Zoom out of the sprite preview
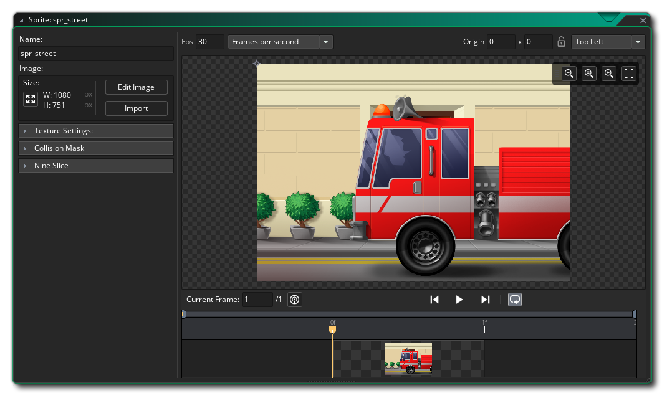The image size is (663, 400). click(568, 74)
